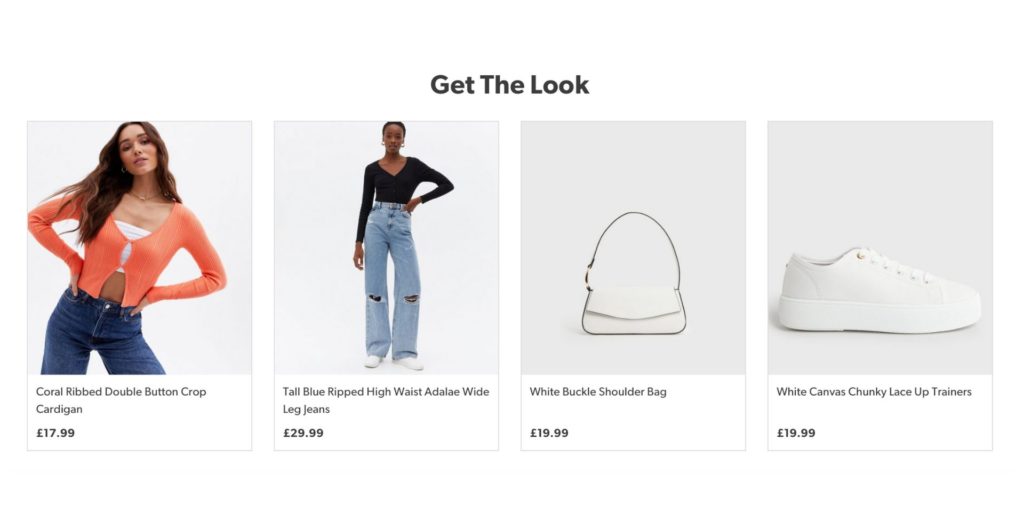This screenshot has width=1024, height=528.
Task: Click the Get The Look heading
Action: pyautogui.click(x=509, y=85)
